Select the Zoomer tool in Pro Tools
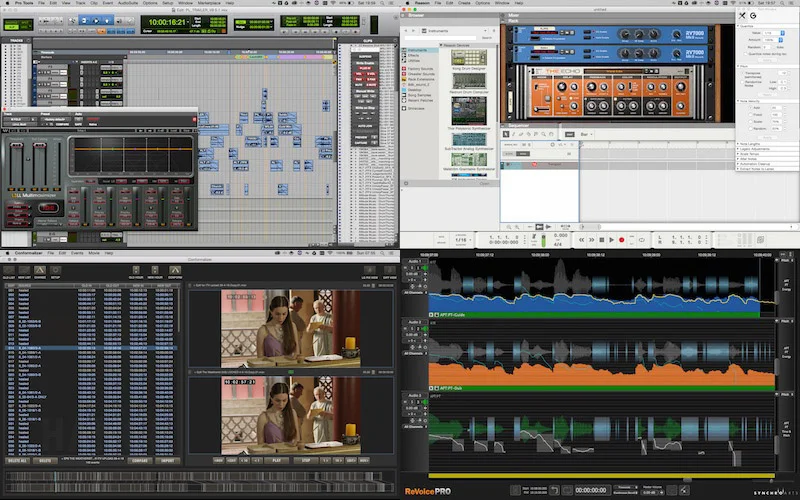The image size is (800, 500). pyautogui.click(x=72, y=21)
